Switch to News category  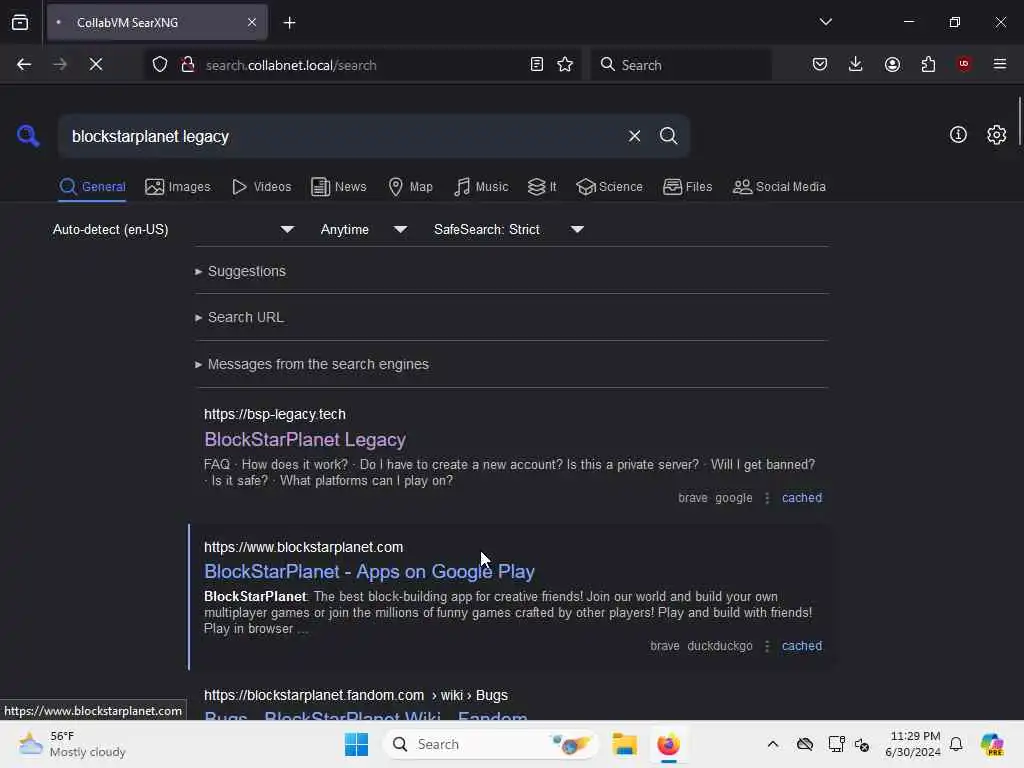(339, 187)
